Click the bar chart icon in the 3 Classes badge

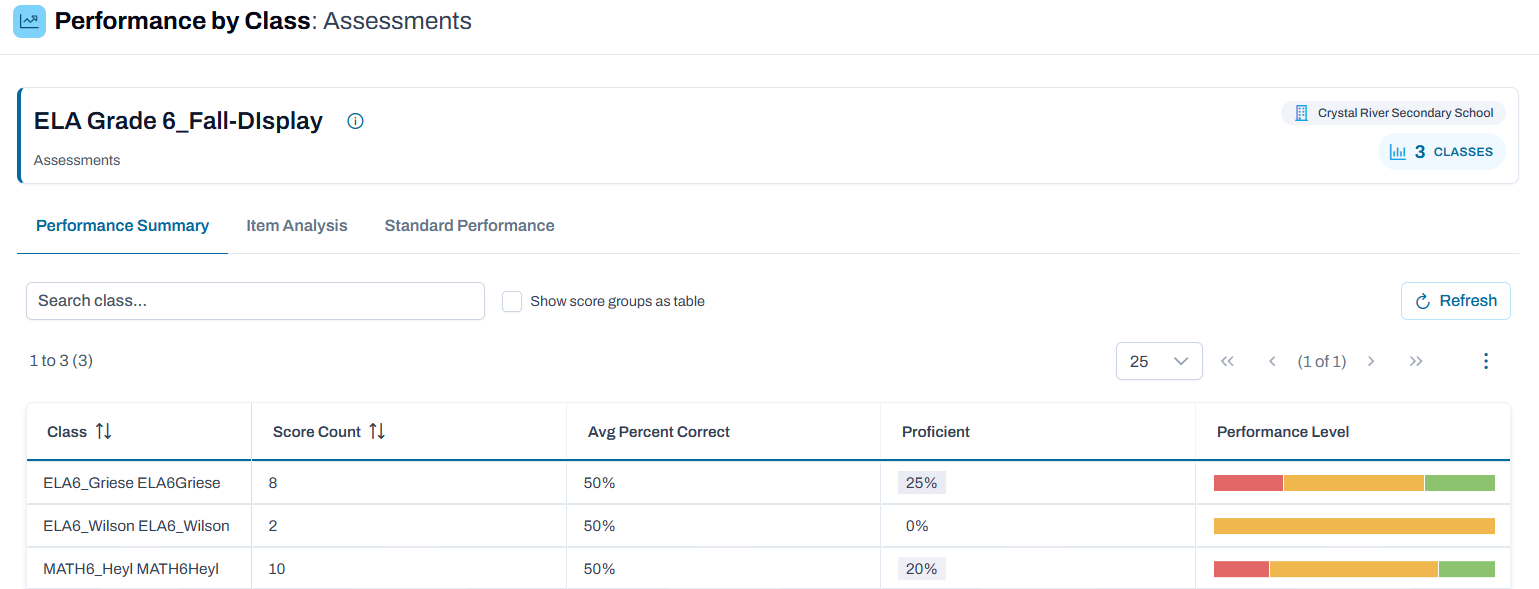[x=1398, y=152]
